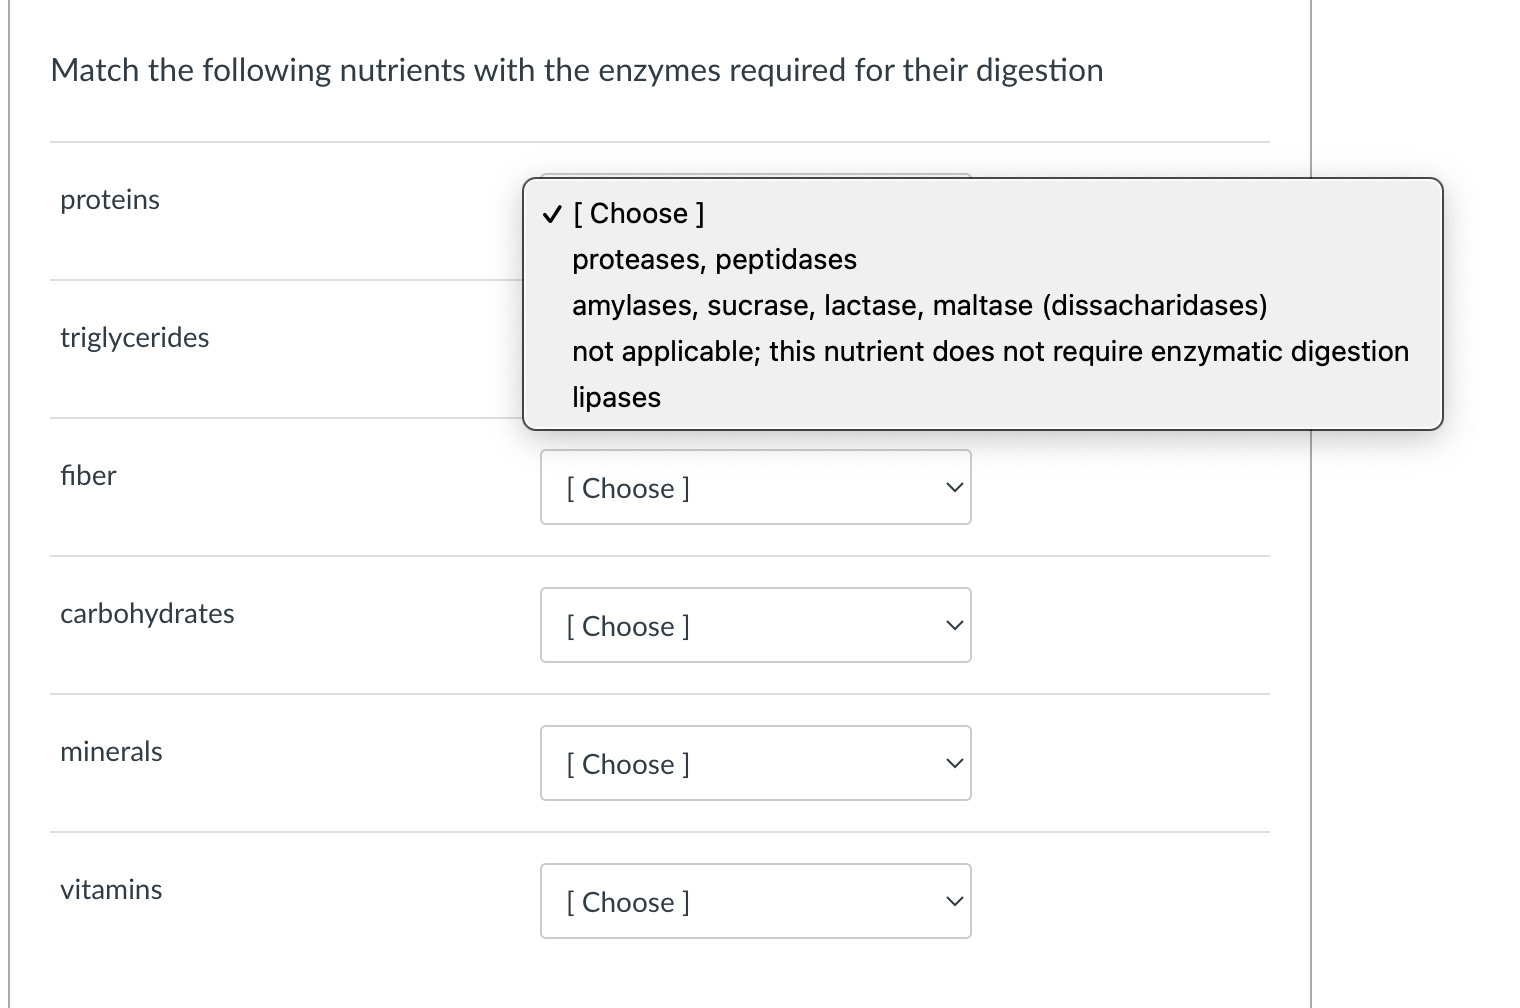
Task: Click the "[ Choose ]" text in minerals dropdown
Action: click(x=628, y=763)
